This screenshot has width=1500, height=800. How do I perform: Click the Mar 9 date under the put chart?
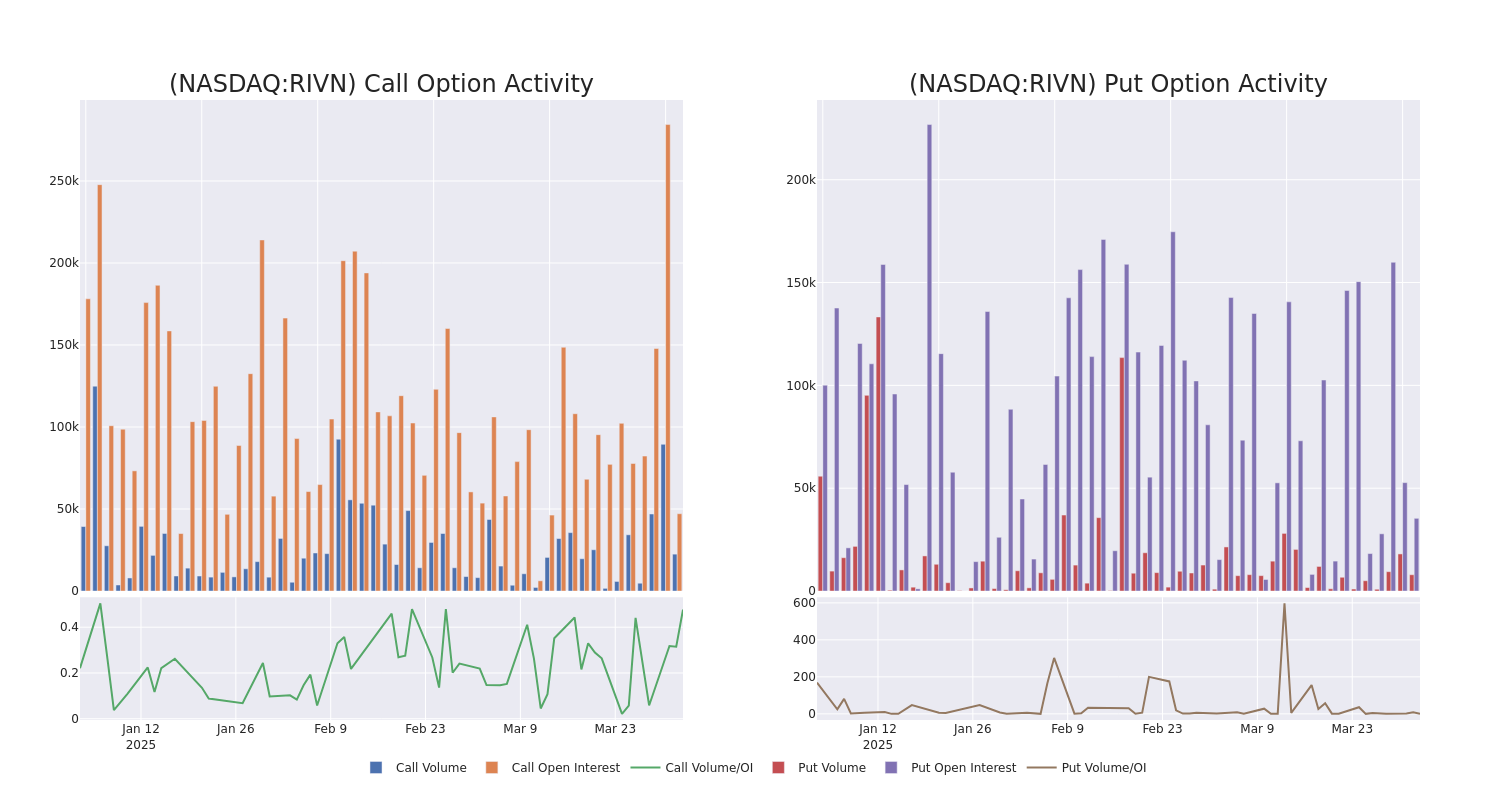click(x=1257, y=729)
